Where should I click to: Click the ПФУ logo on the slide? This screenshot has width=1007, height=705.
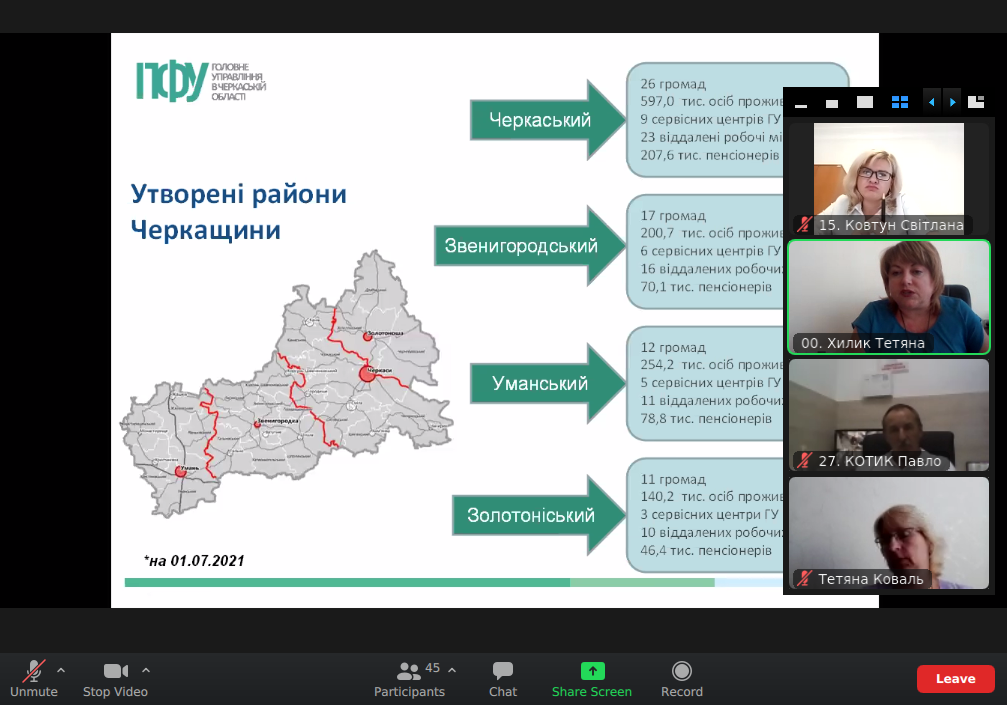coord(201,81)
